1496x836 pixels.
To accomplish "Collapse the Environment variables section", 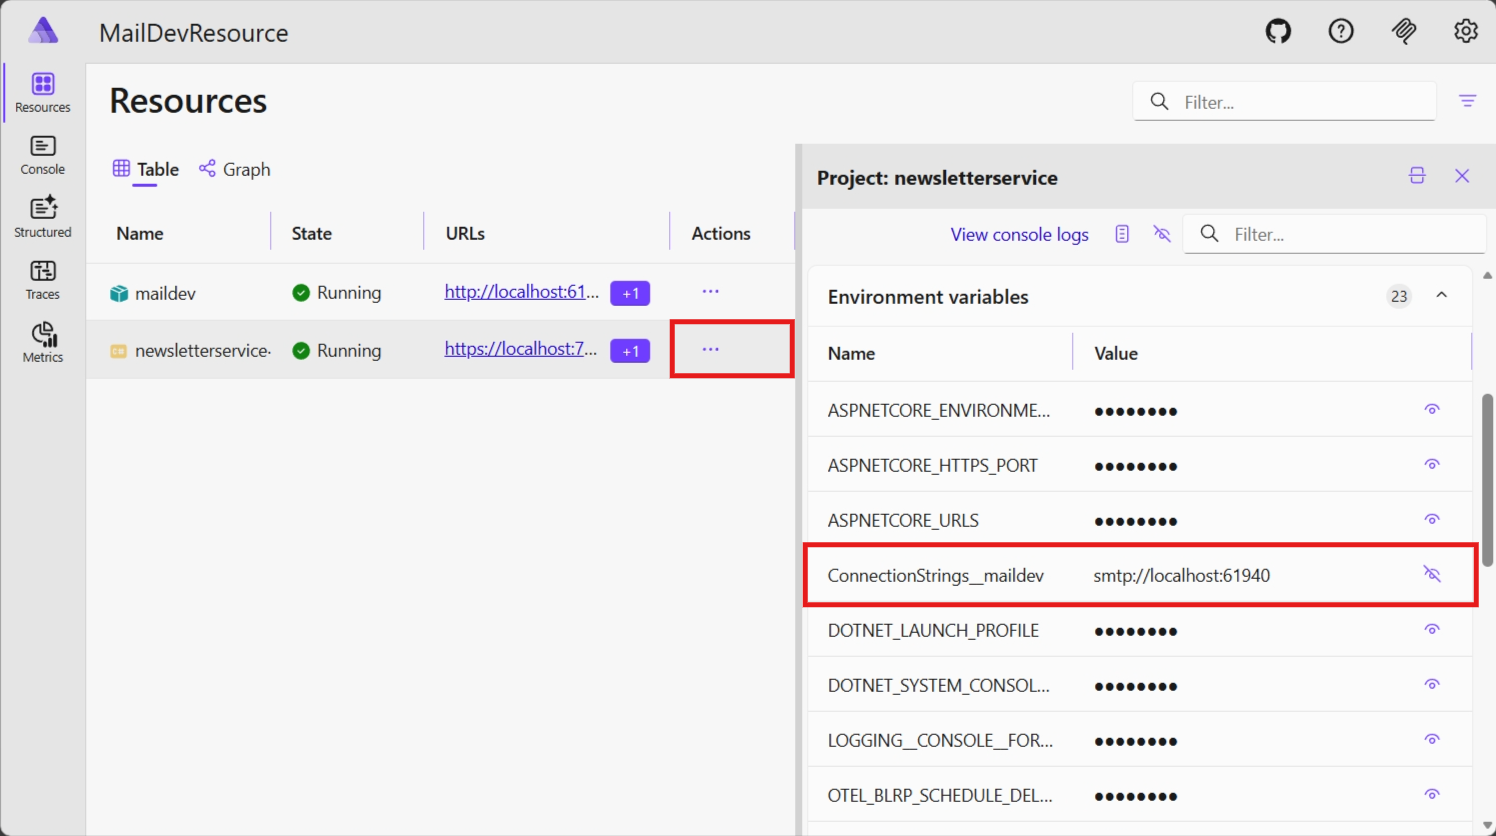I will 1441,295.
